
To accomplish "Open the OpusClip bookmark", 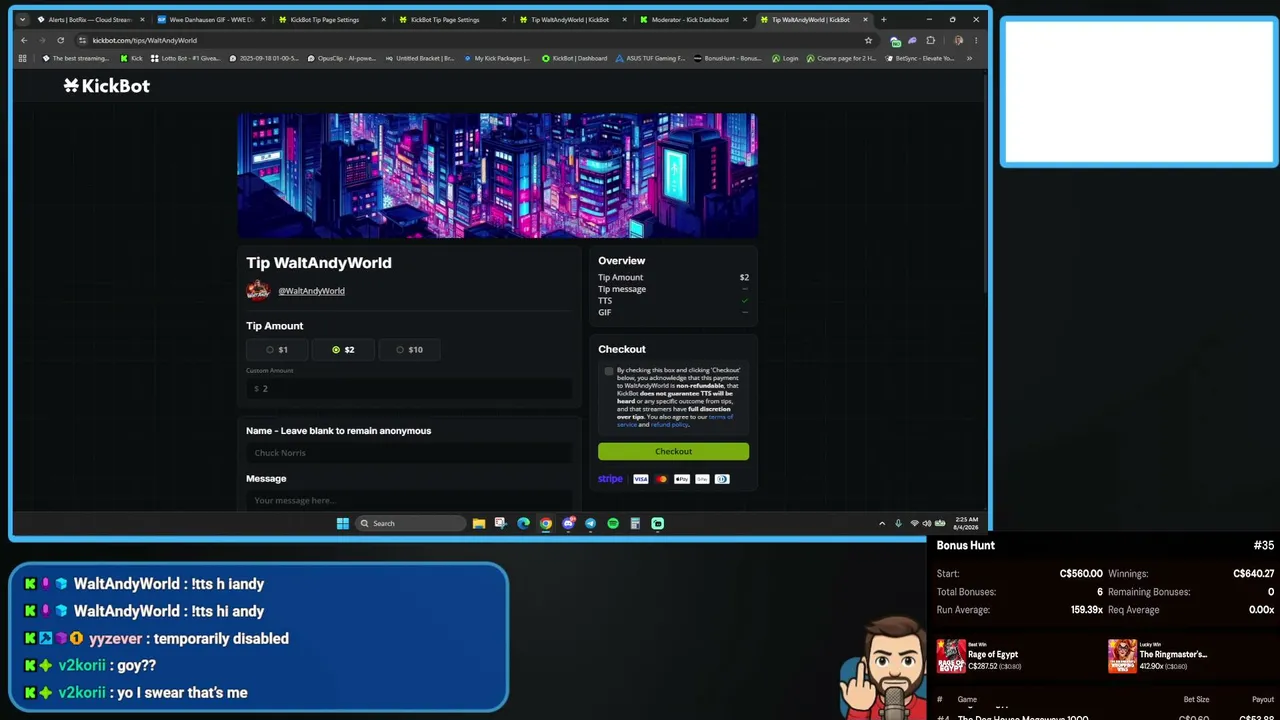I will click(x=341, y=58).
